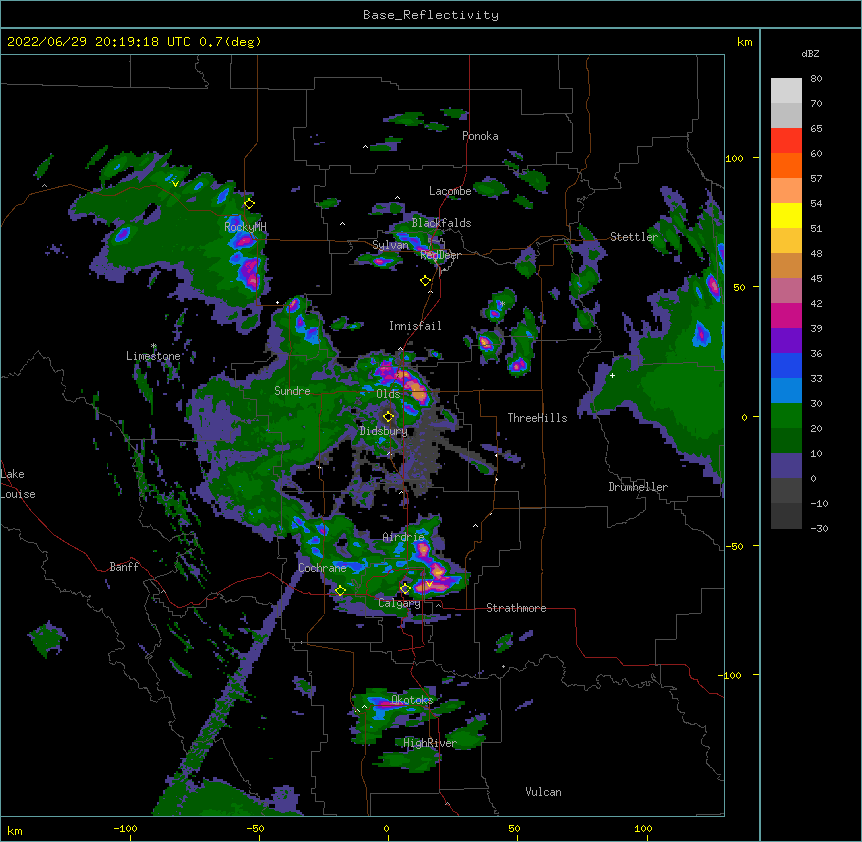Click the Cochrane town label
This screenshot has height=842, width=862.
pos(322,568)
